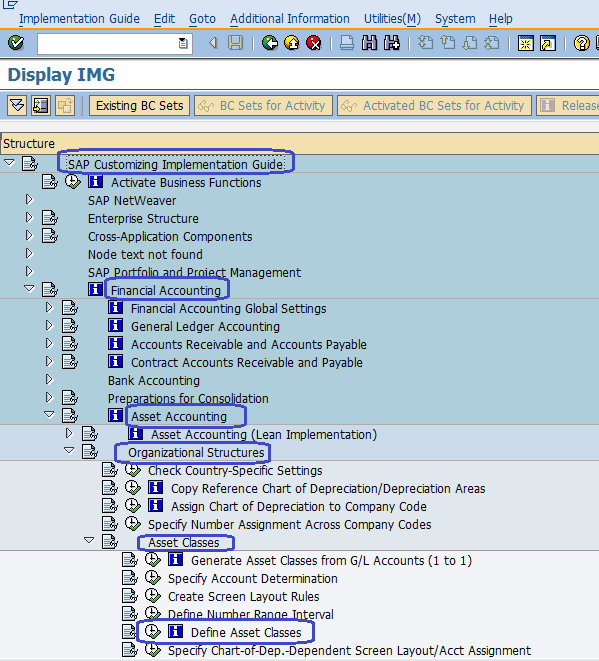Click the yellow Exit up-arrow icon
This screenshot has width=599, height=661.
click(x=292, y=43)
